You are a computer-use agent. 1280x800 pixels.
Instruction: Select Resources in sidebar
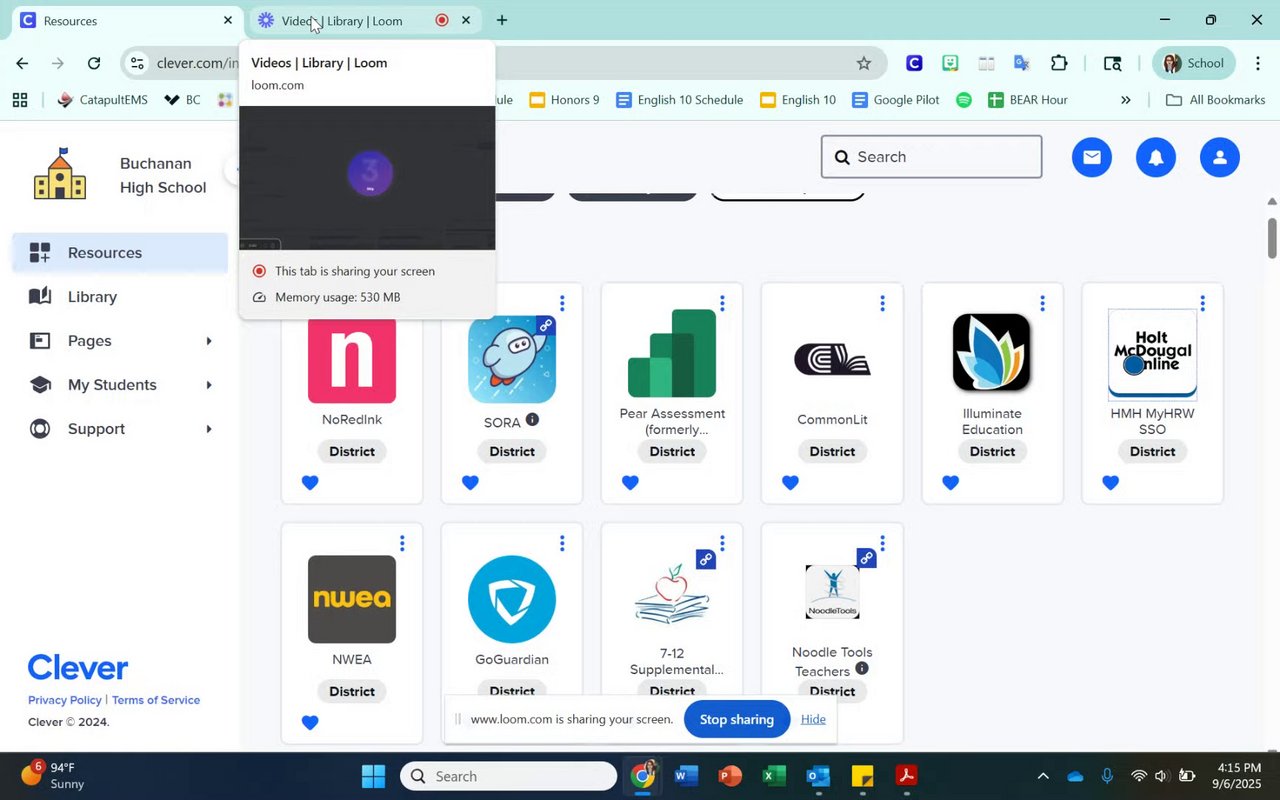[x=120, y=253]
